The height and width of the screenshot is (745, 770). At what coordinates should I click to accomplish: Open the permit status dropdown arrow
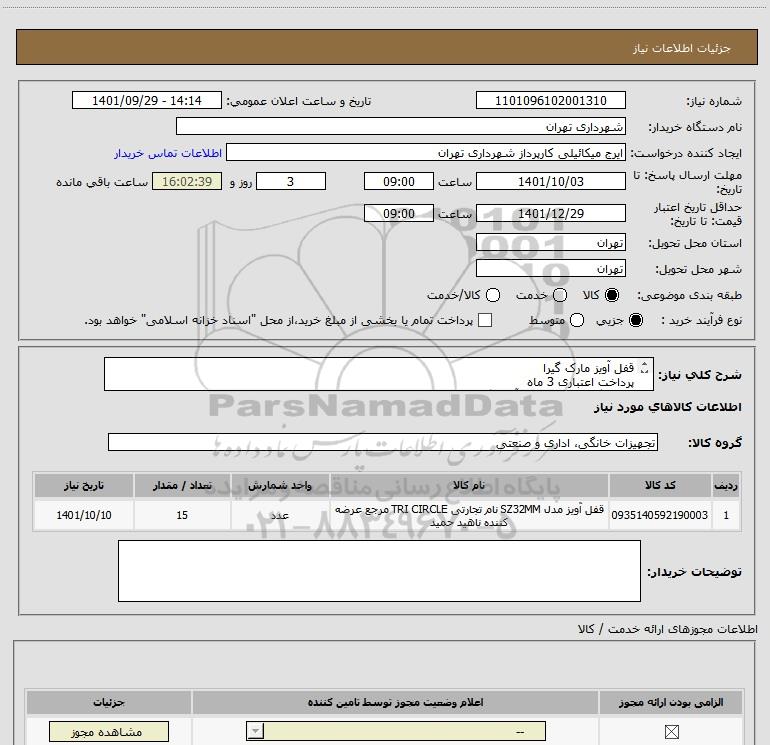pyautogui.click(x=255, y=731)
